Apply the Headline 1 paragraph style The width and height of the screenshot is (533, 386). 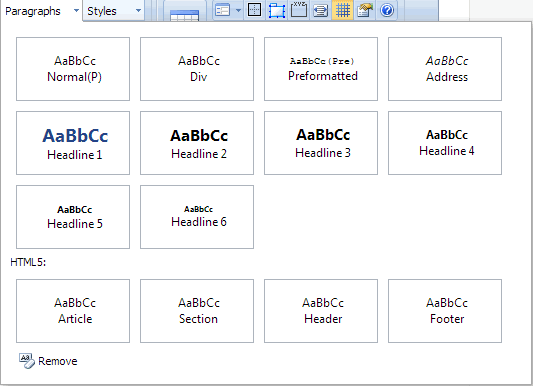(x=73, y=143)
